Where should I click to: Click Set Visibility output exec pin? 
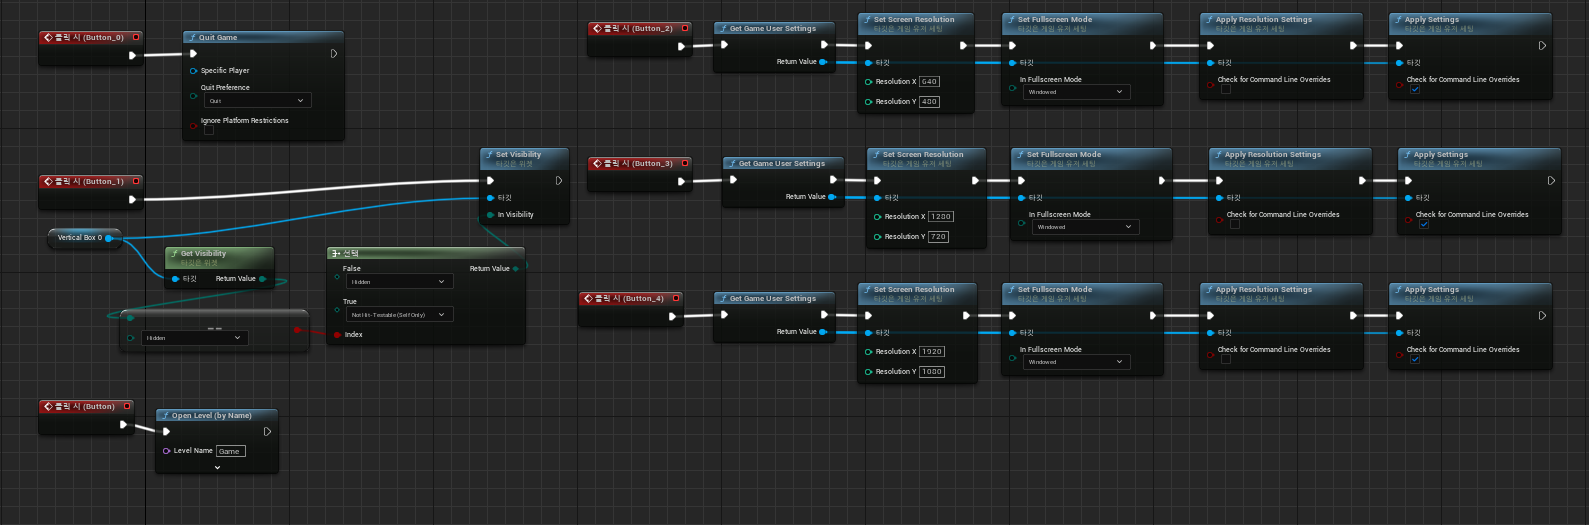[558, 181]
